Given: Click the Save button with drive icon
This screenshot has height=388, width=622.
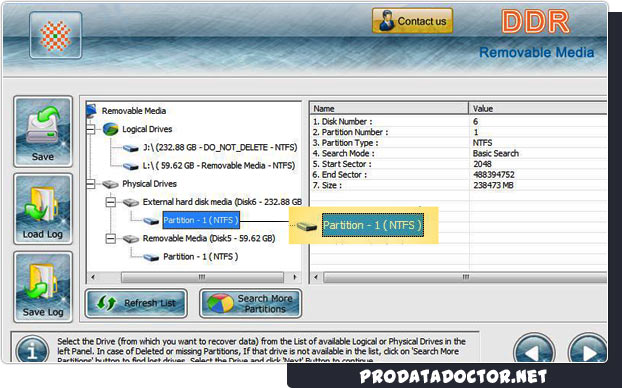Looking at the screenshot, I should click(x=43, y=131).
